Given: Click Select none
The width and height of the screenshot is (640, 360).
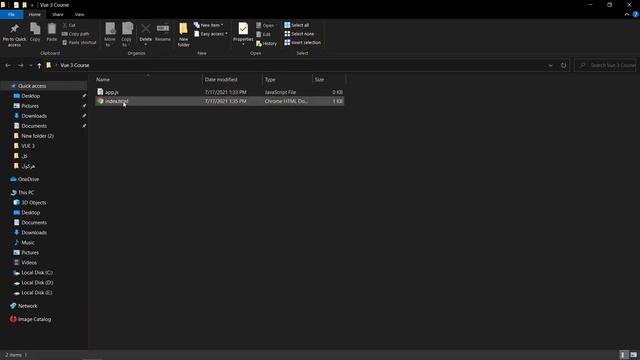Looking at the screenshot, I should click(299, 34).
